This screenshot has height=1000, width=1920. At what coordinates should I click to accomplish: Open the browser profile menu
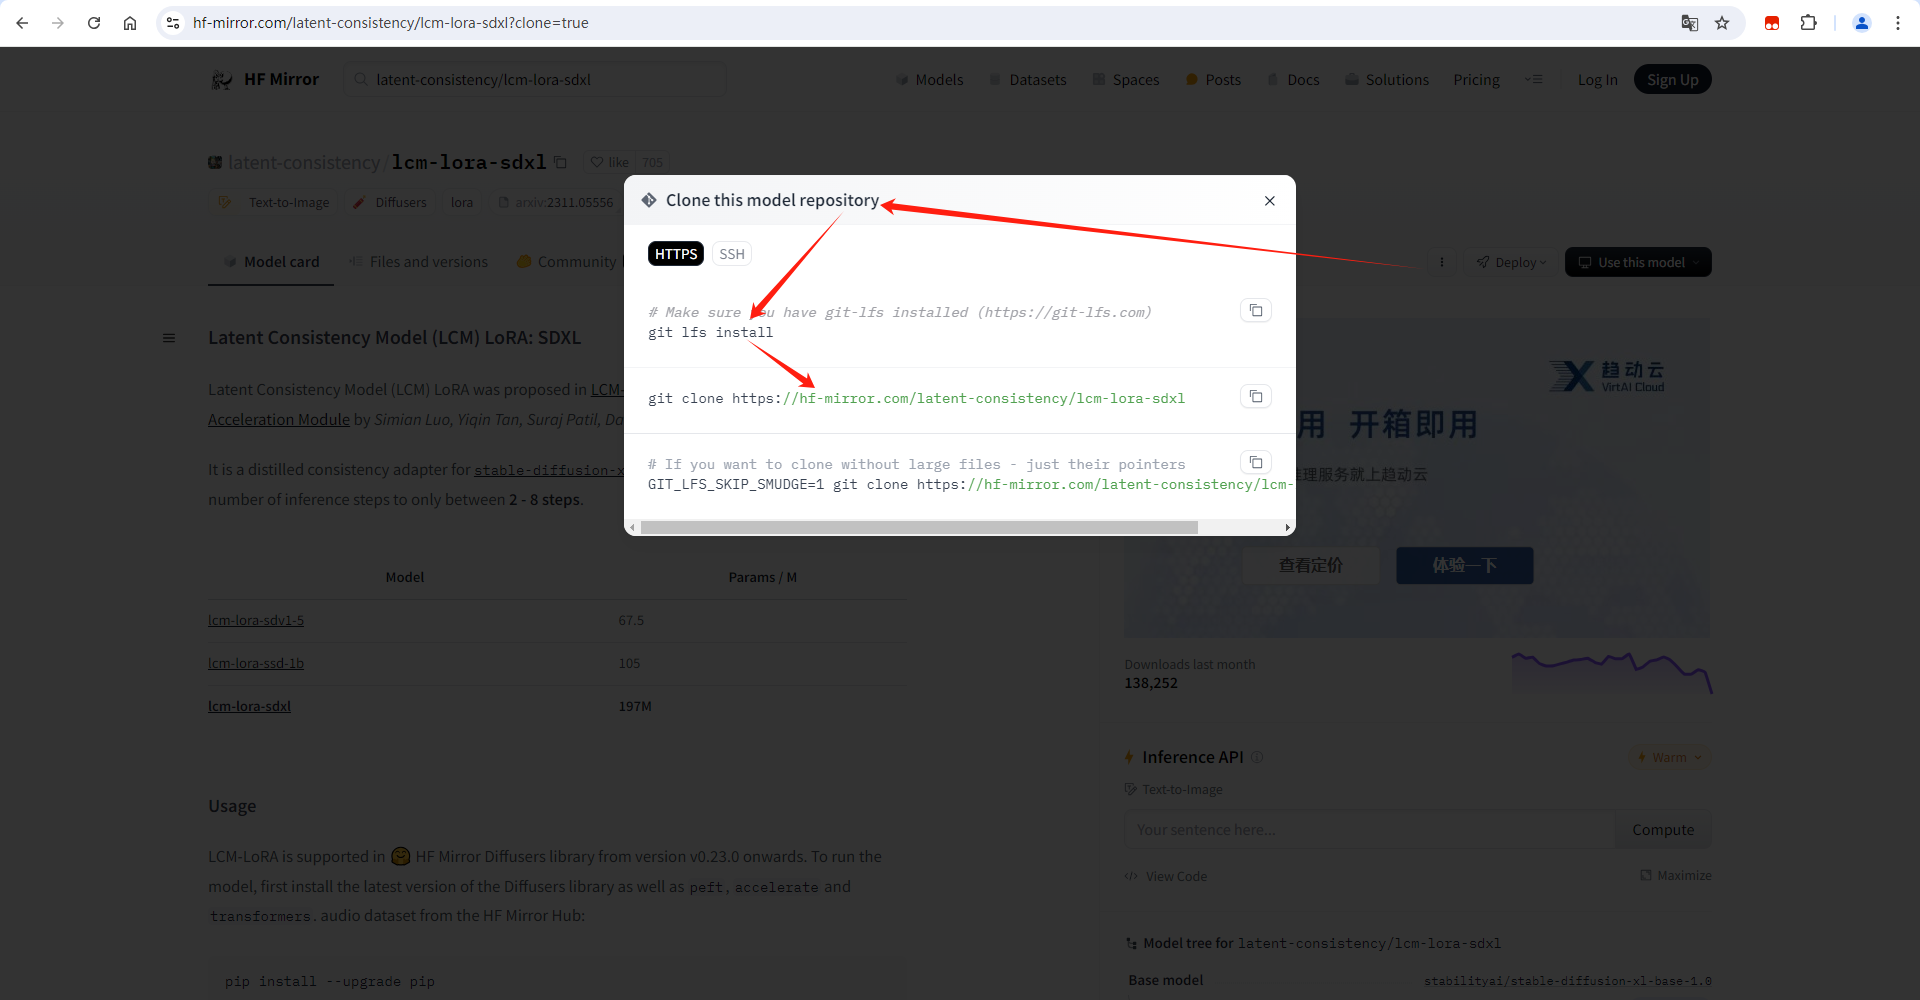[1862, 23]
